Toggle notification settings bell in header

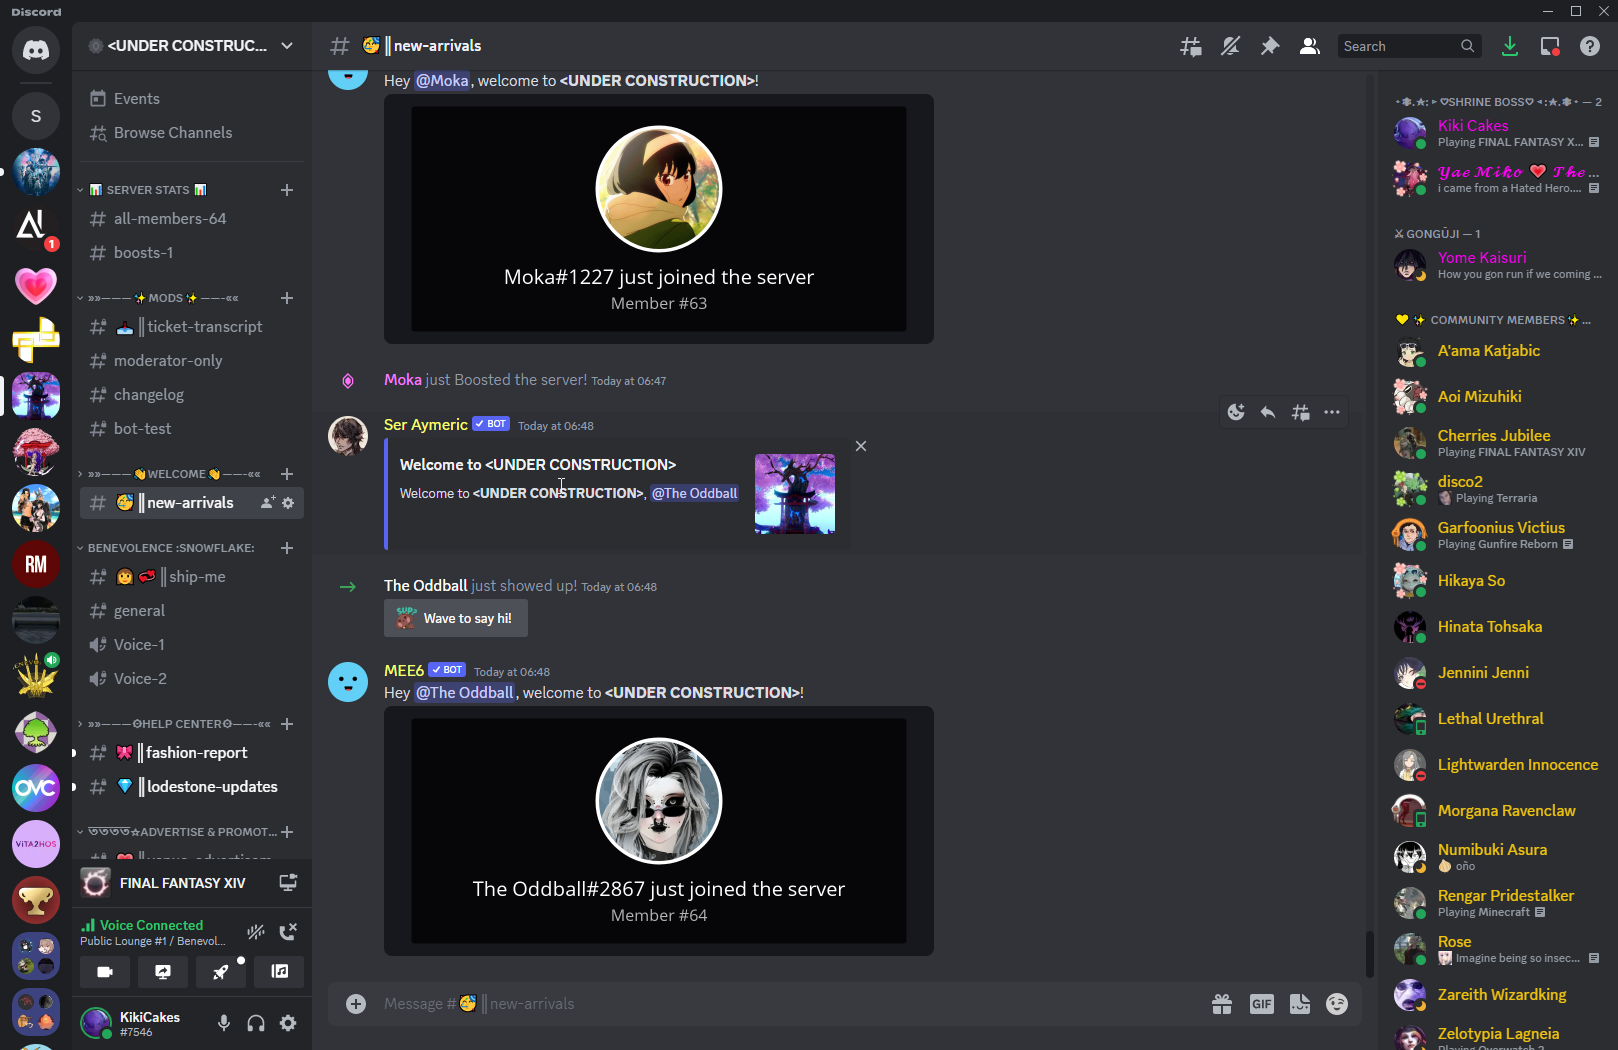(x=1230, y=46)
